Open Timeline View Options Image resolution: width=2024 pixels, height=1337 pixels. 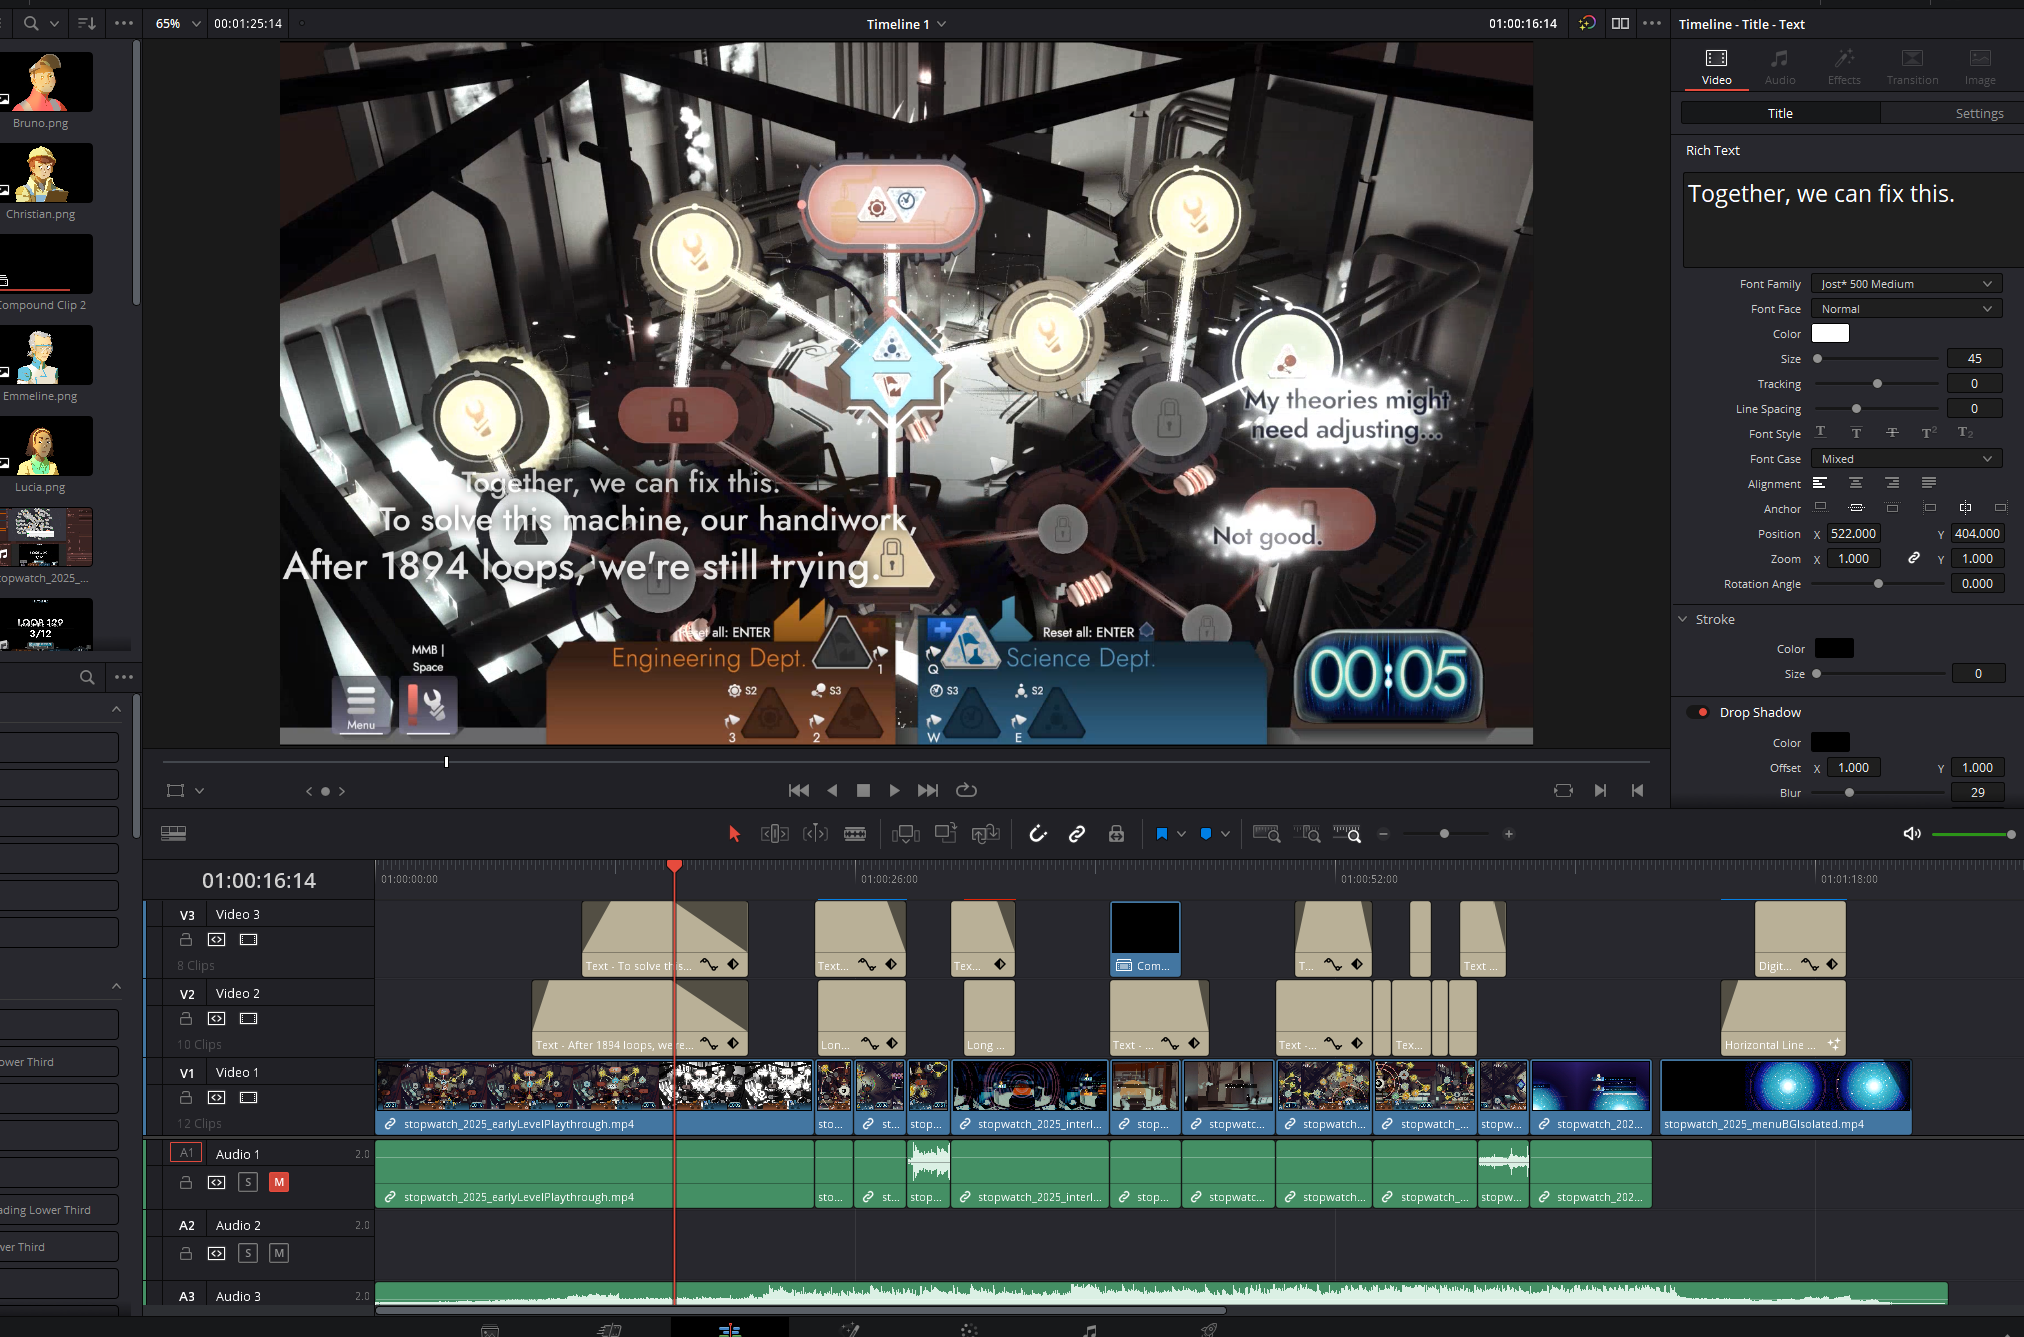[173, 834]
